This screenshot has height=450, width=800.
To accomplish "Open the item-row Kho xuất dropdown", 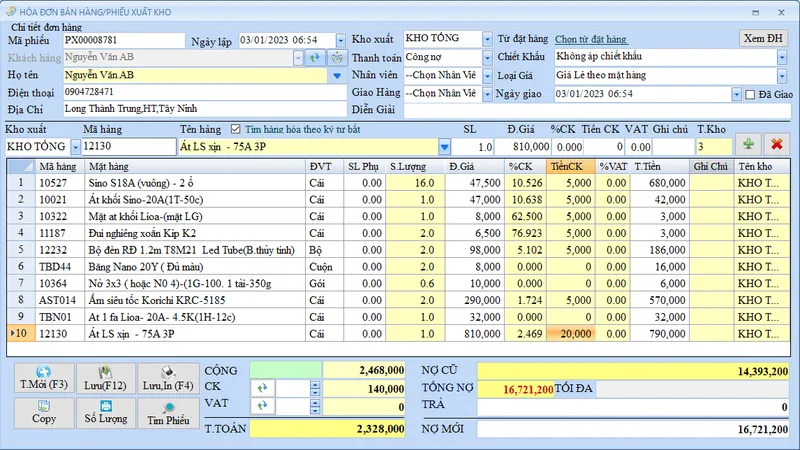I will point(75,147).
